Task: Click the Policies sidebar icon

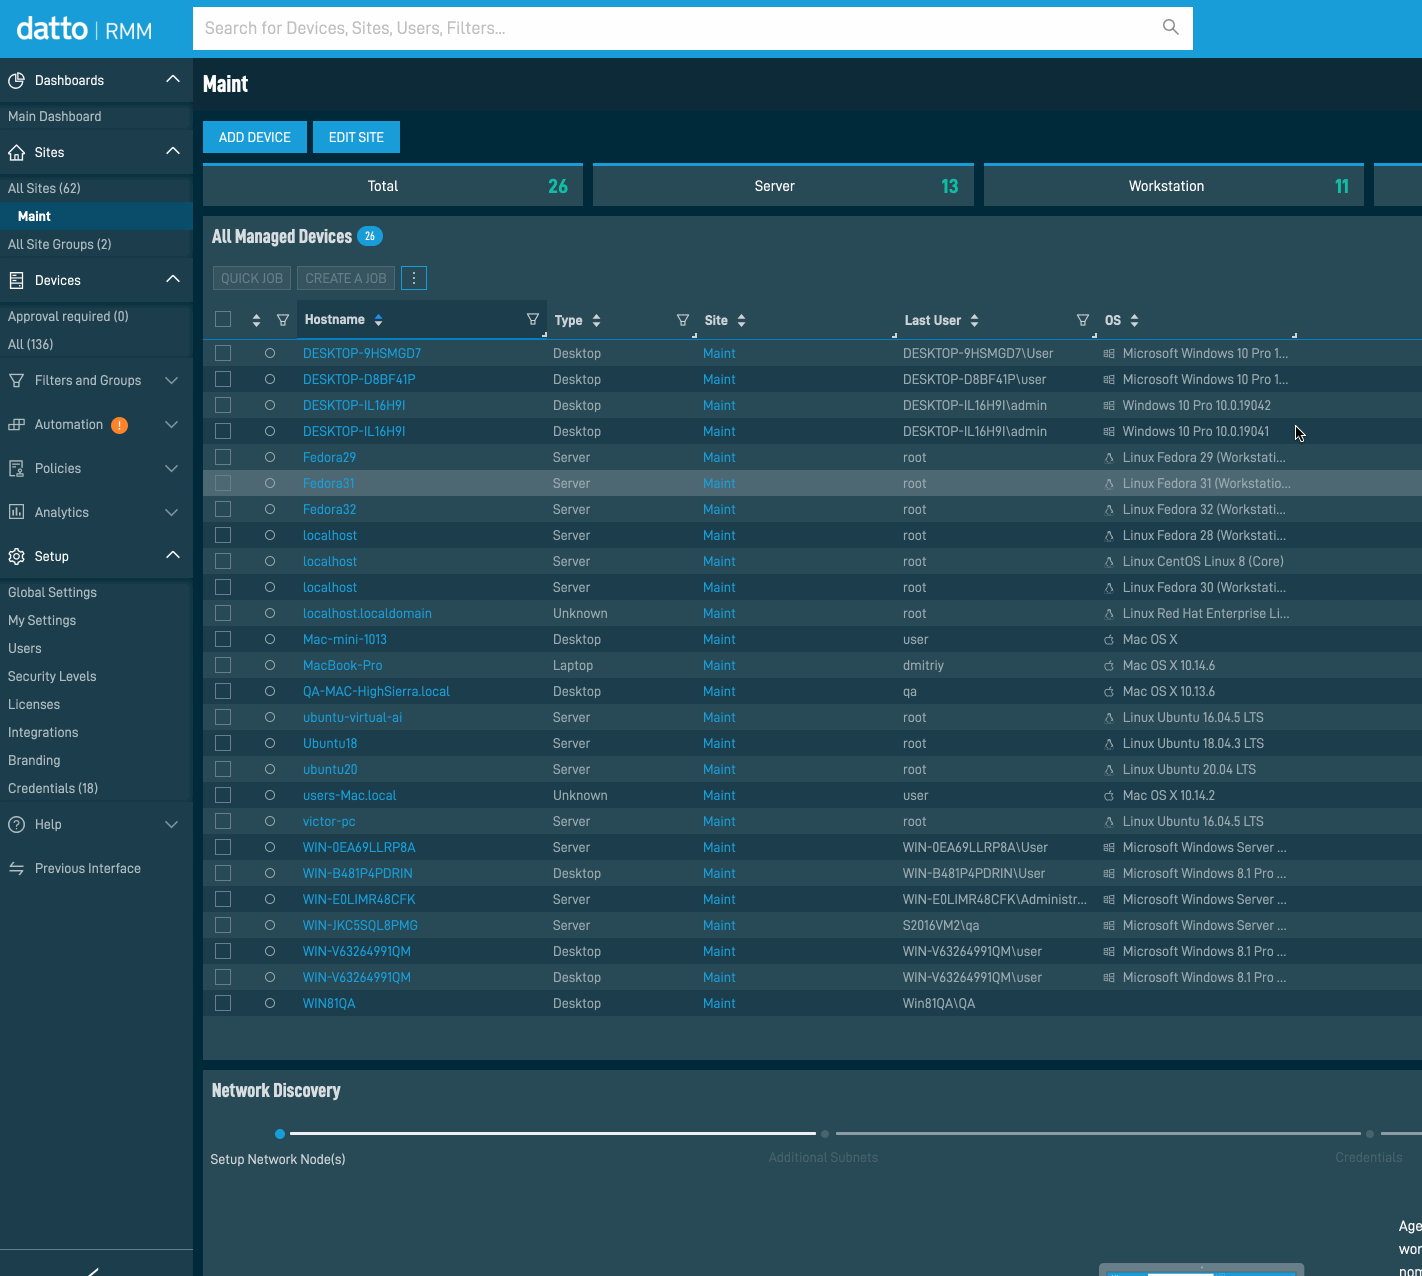Action: click(x=16, y=468)
